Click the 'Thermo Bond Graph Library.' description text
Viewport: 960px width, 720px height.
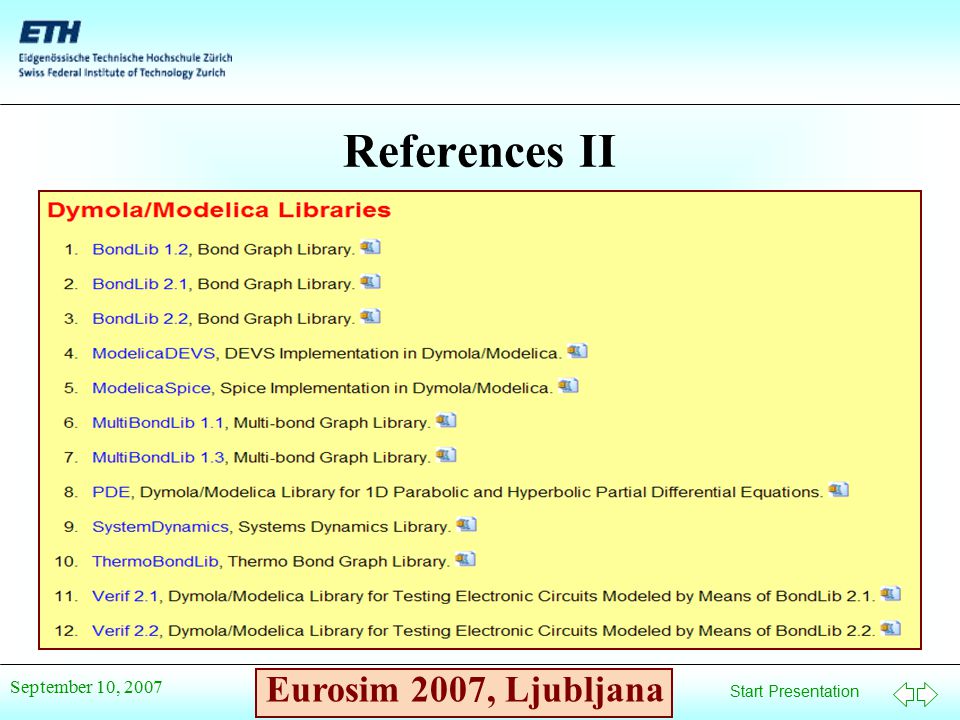[339, 561]
